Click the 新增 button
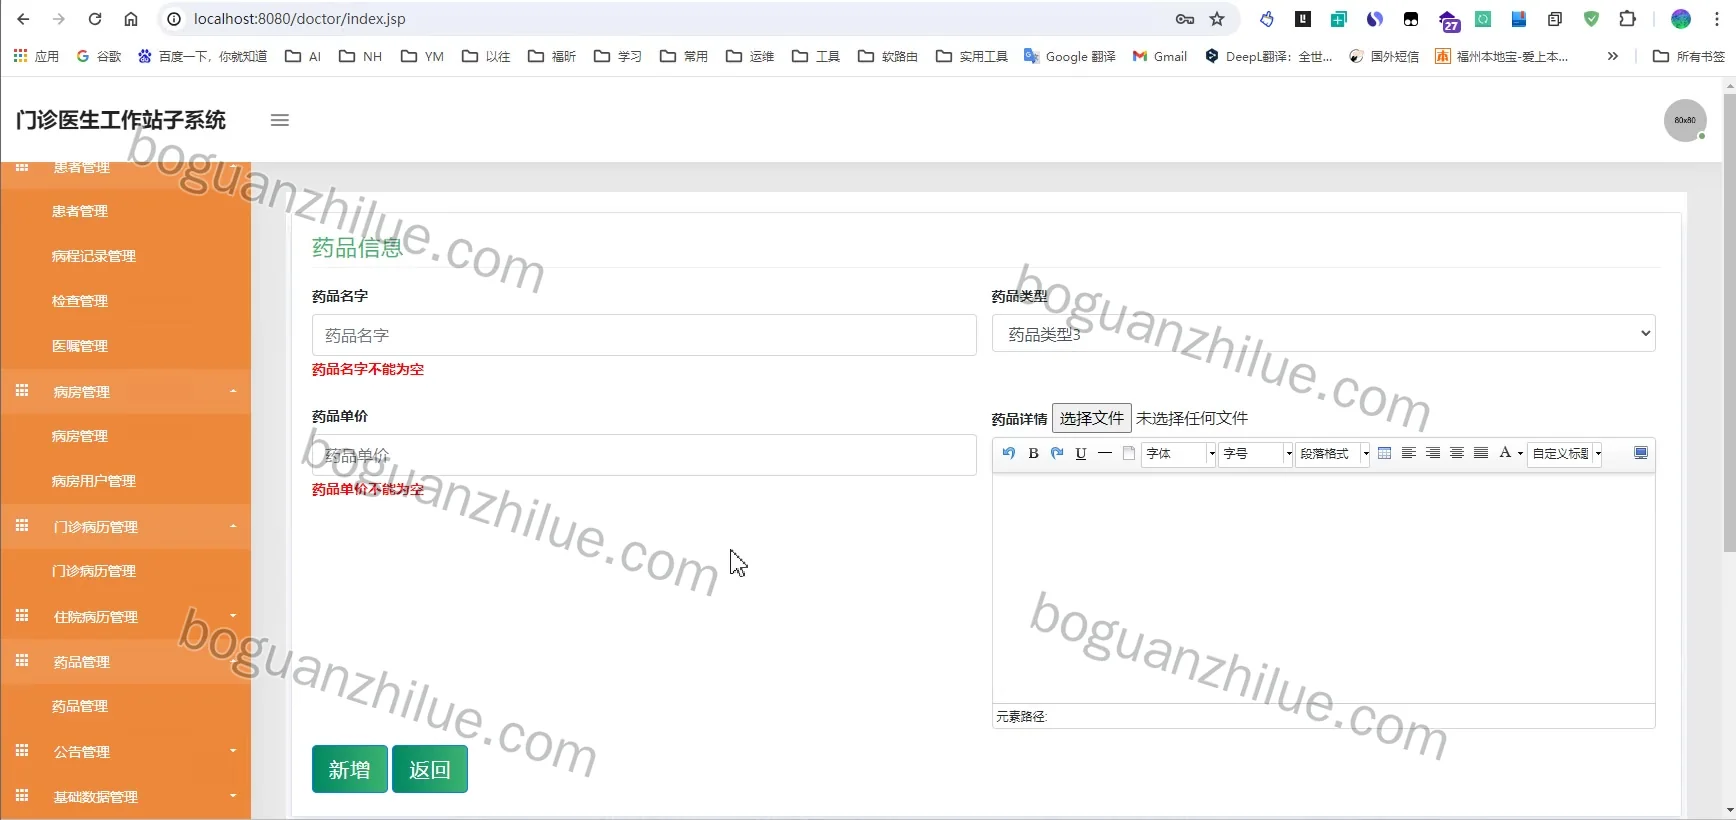This screenshot has width=1736, height=820. pyautogui.click(x=350, y=769)
